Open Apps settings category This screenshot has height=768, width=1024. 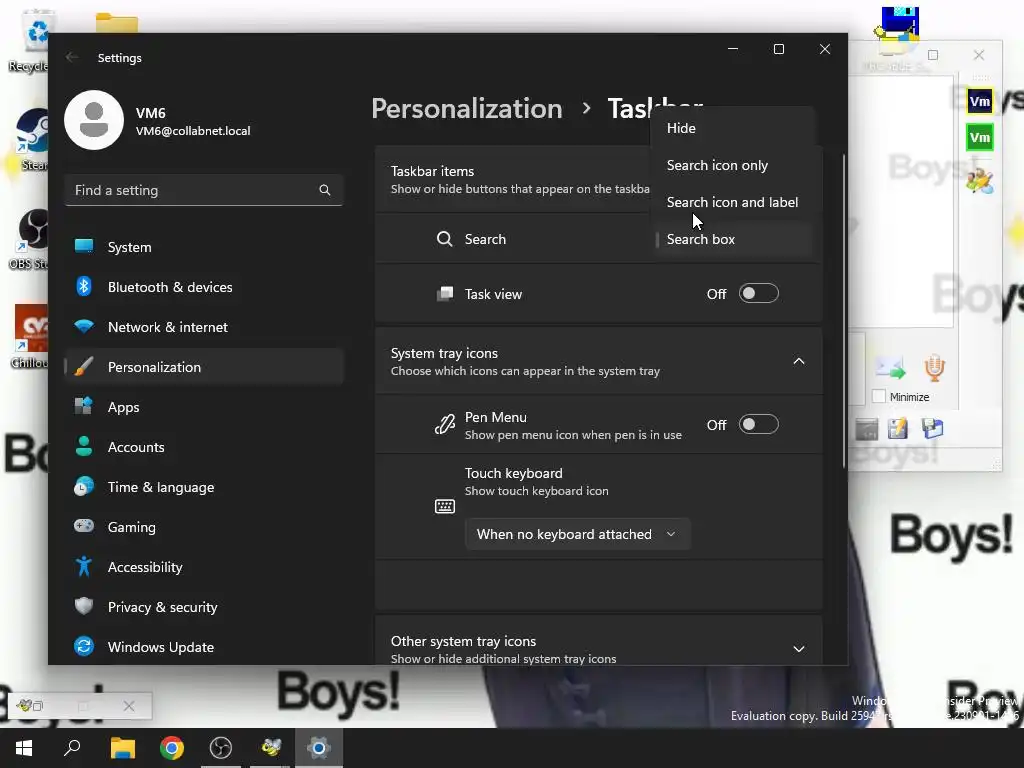204,407
